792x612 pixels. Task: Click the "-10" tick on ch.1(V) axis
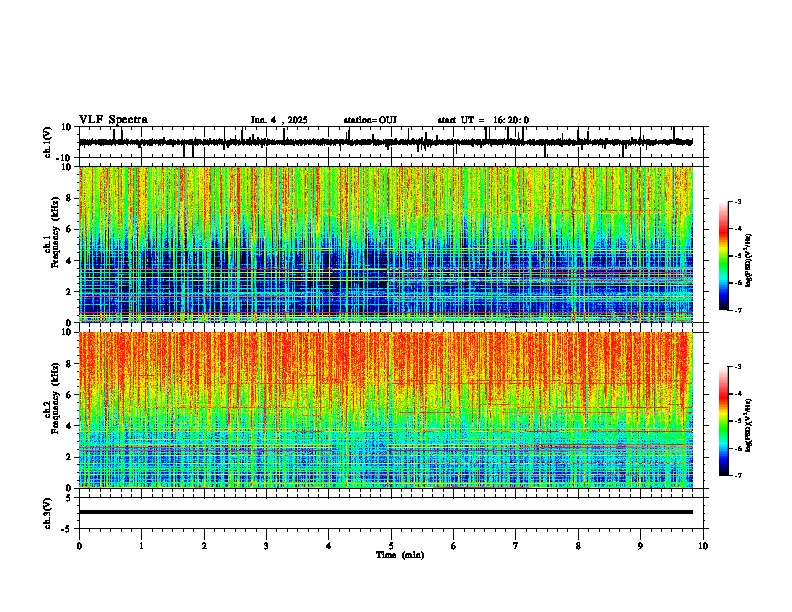tap(64, 158)
